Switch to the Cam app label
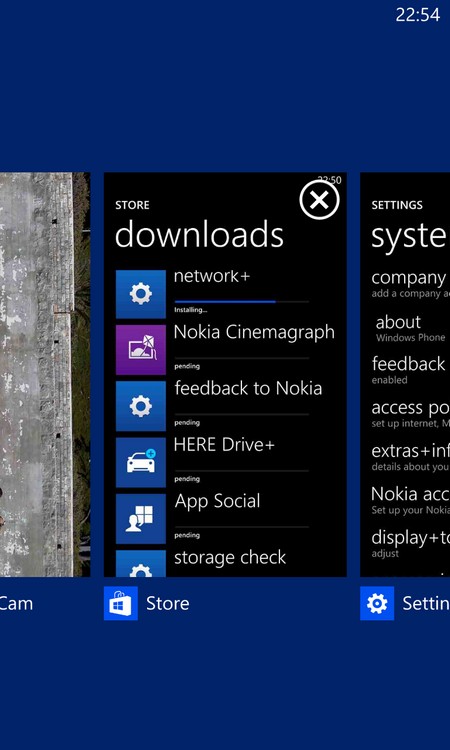 coord(17,604)
